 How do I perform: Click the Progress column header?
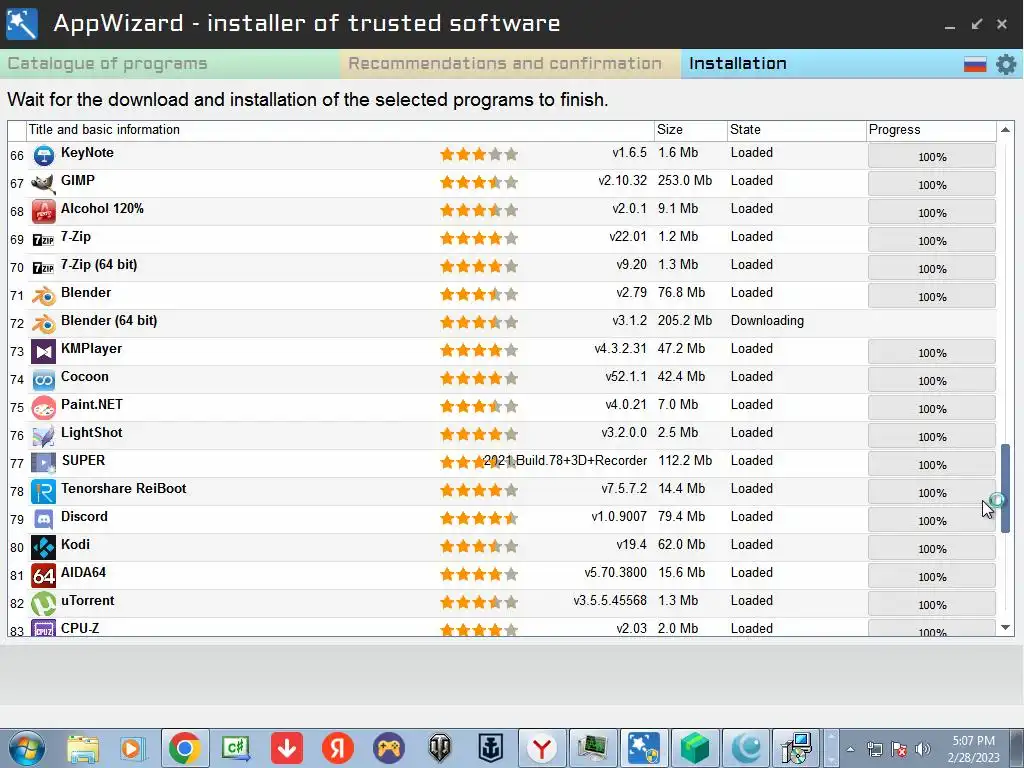[931, 129]
